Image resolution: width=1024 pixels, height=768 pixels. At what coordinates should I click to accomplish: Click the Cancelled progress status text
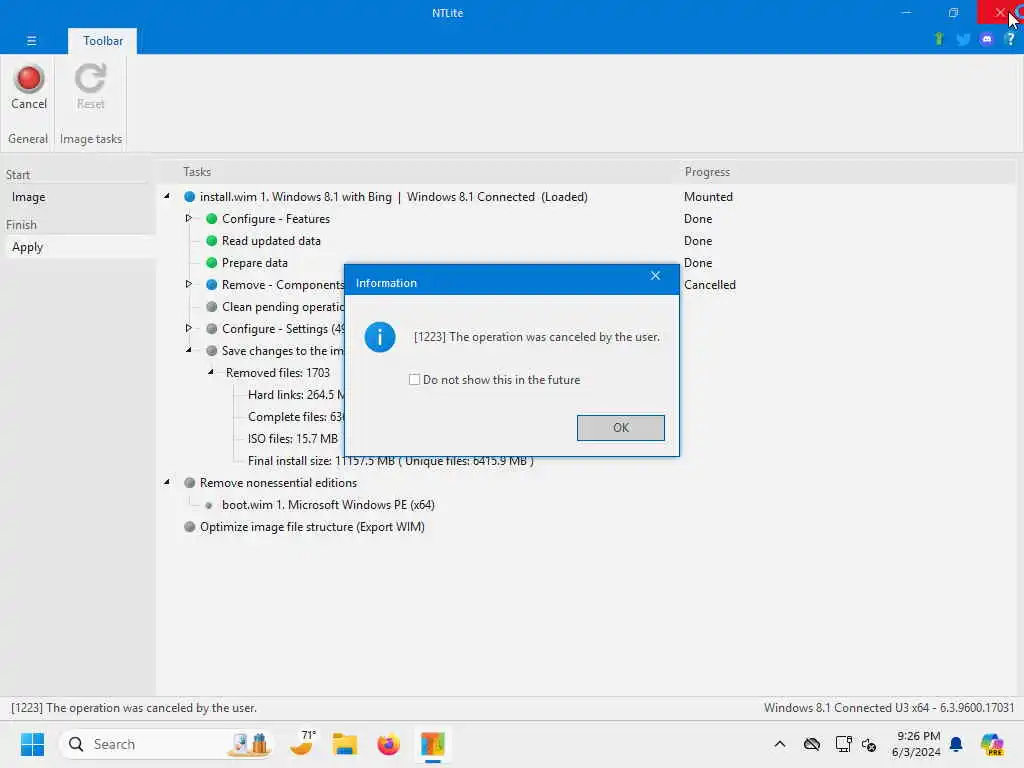[x=710, y=285]
